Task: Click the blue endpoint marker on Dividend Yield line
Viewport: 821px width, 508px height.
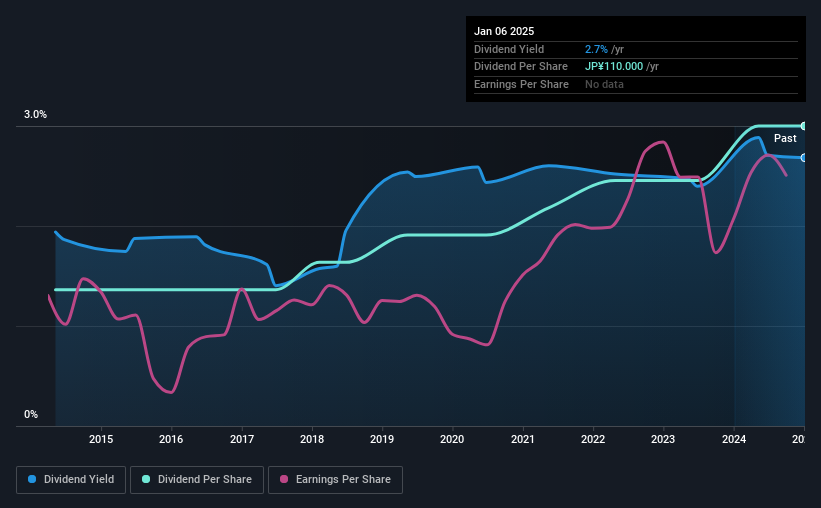Action: pyautogui.click(x=804, y=158)
